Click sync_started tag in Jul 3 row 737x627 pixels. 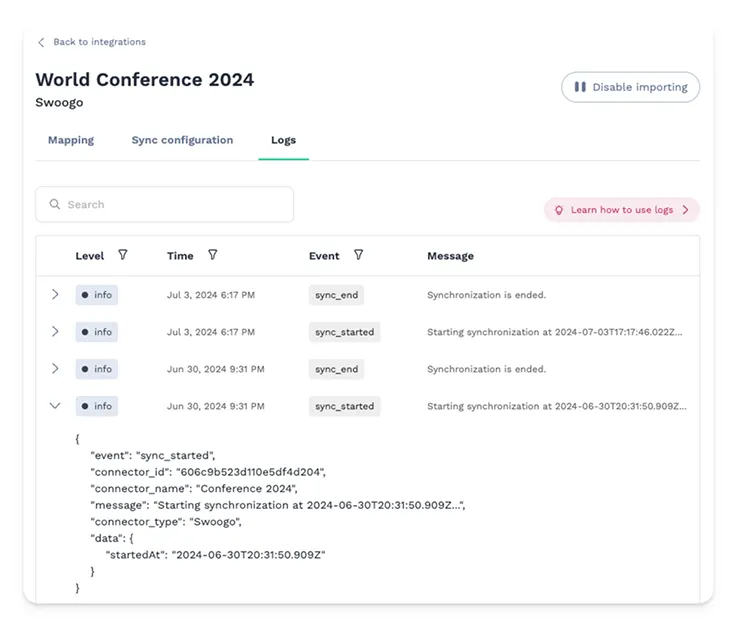[345, 332]
